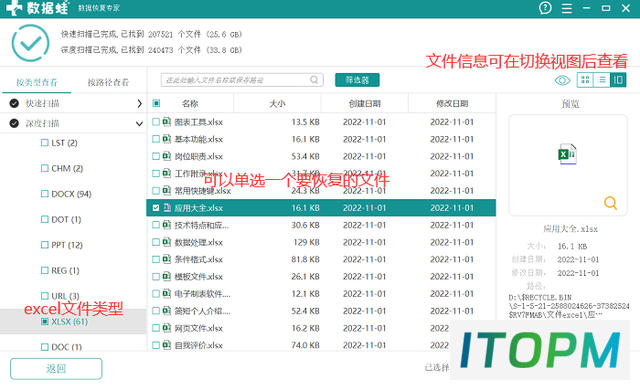Click the Excel icon beside 岗位职责.xlsx
Image resolution: width=640 pixels, height=390 pixels.
point(167,156)
